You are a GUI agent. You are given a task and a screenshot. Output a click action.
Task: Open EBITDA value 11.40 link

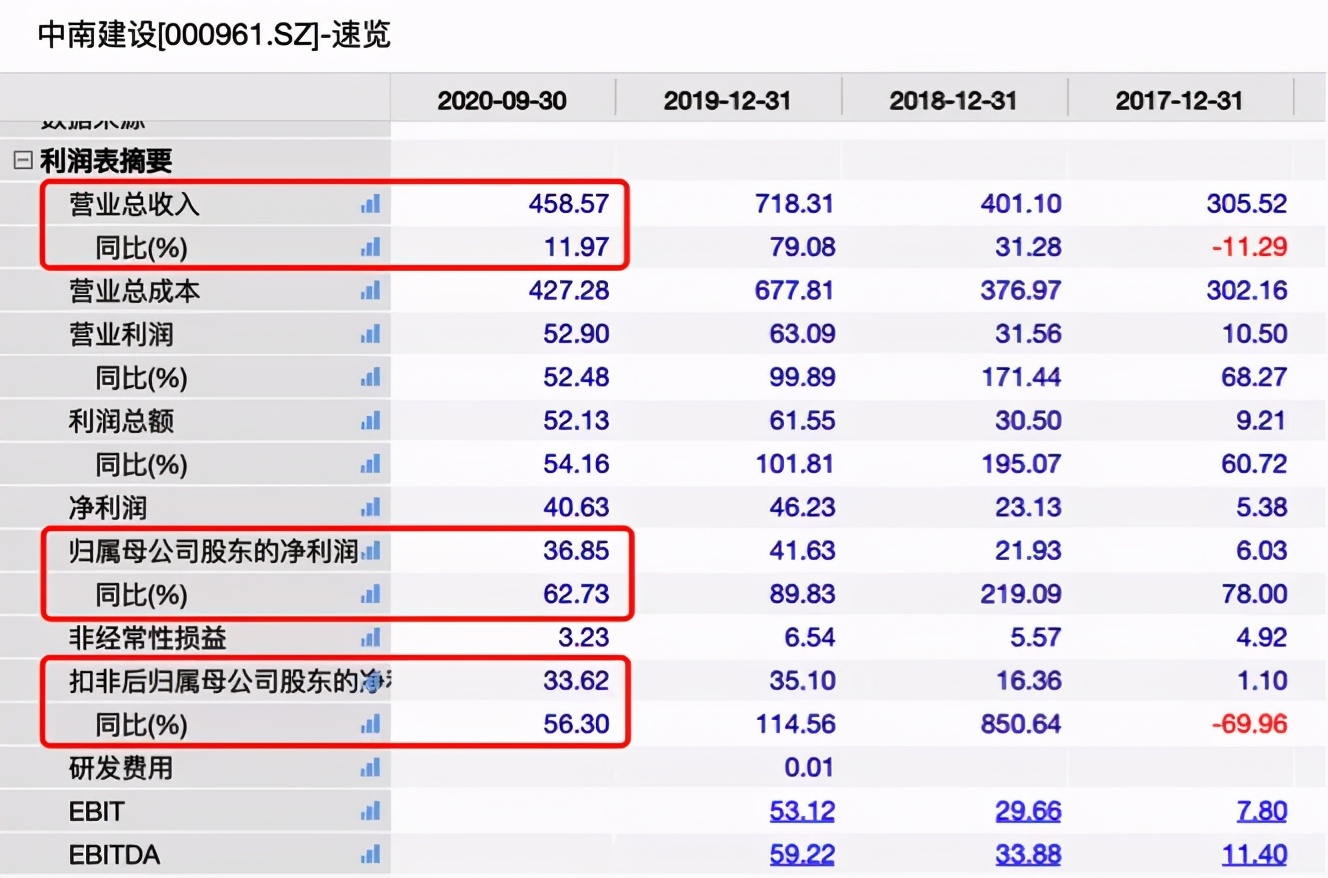(1255, 855)
